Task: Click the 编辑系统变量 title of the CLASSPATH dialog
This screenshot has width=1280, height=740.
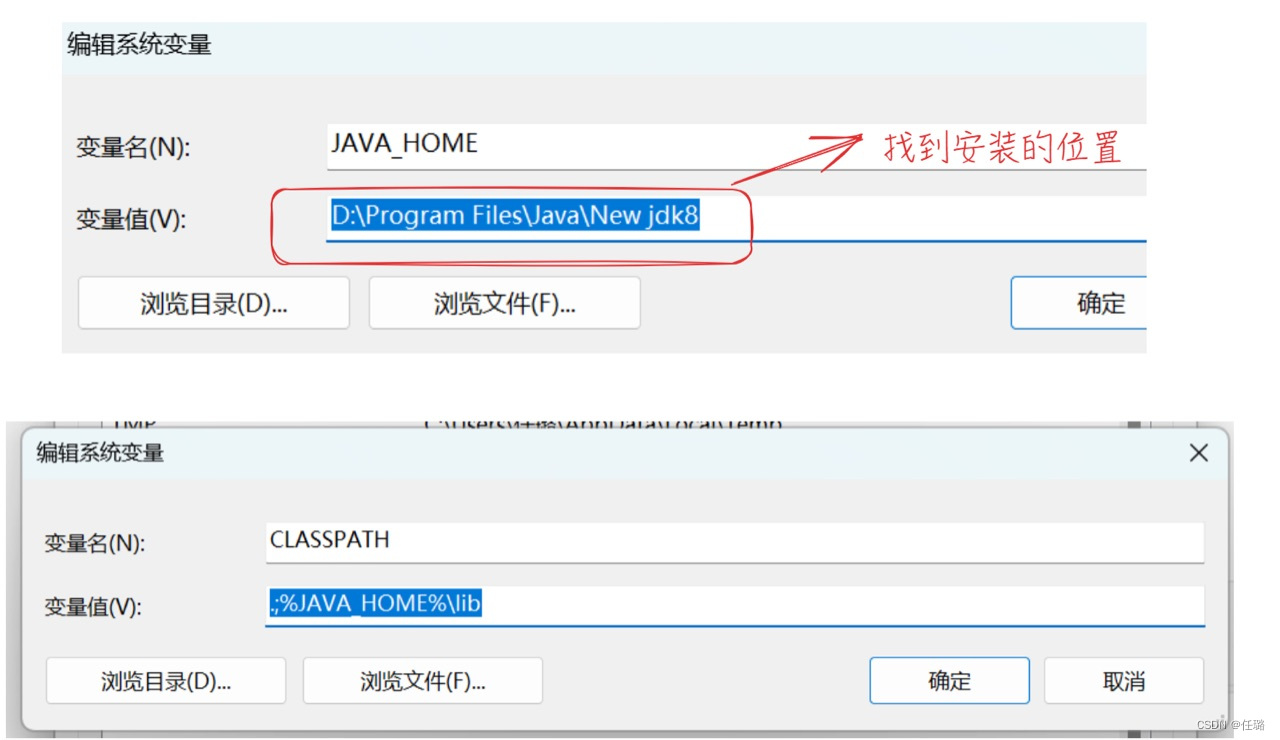Action: tap(100, 453)
